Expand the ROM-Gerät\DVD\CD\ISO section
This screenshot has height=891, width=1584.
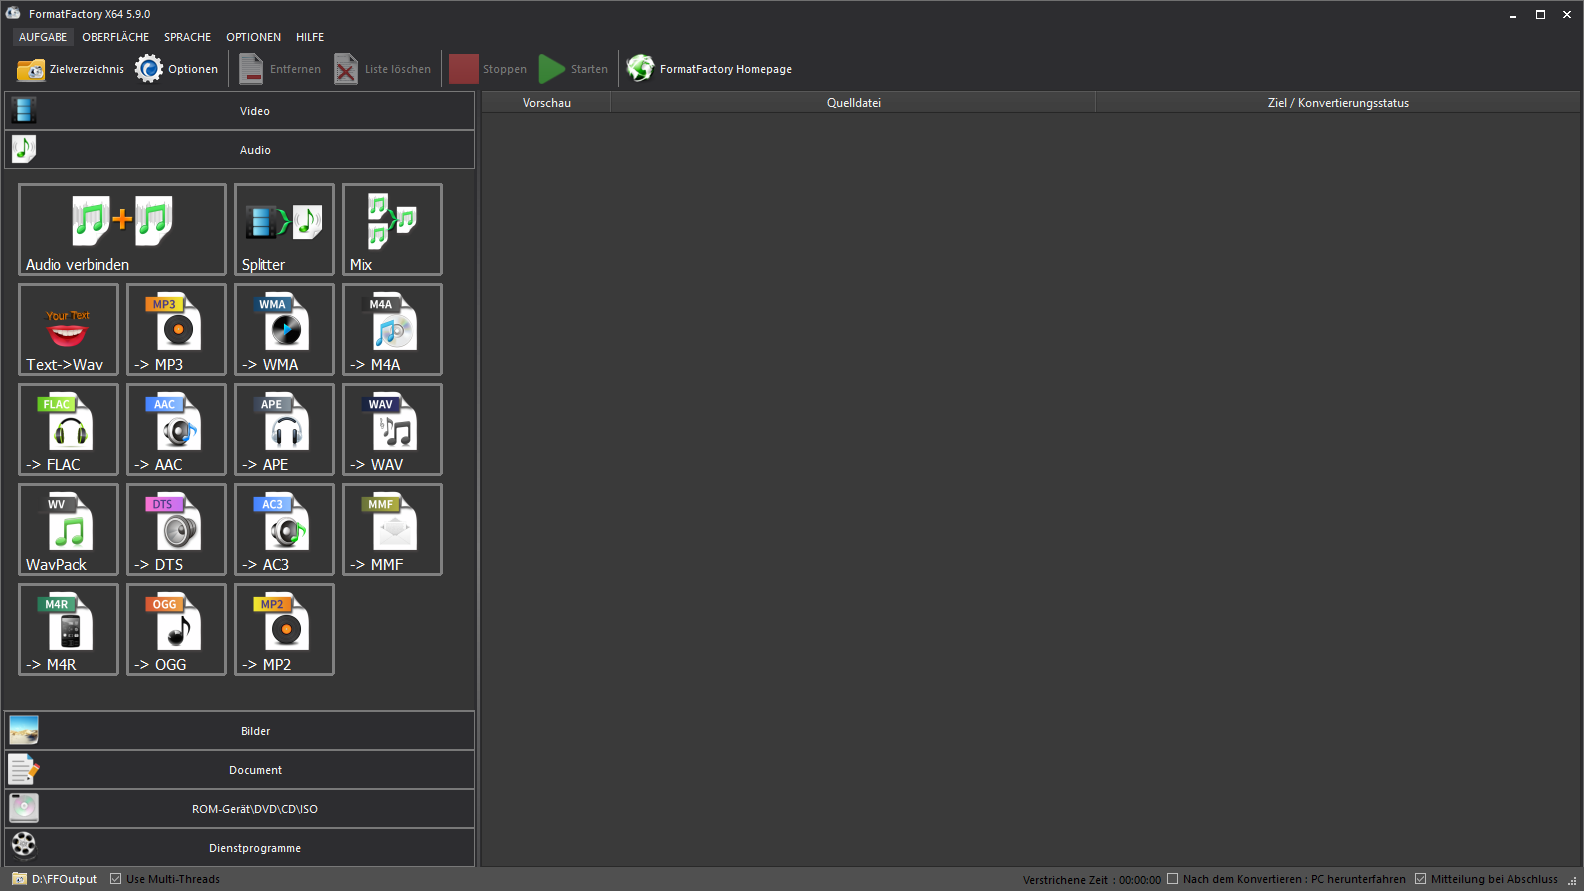tap(240, 809)
